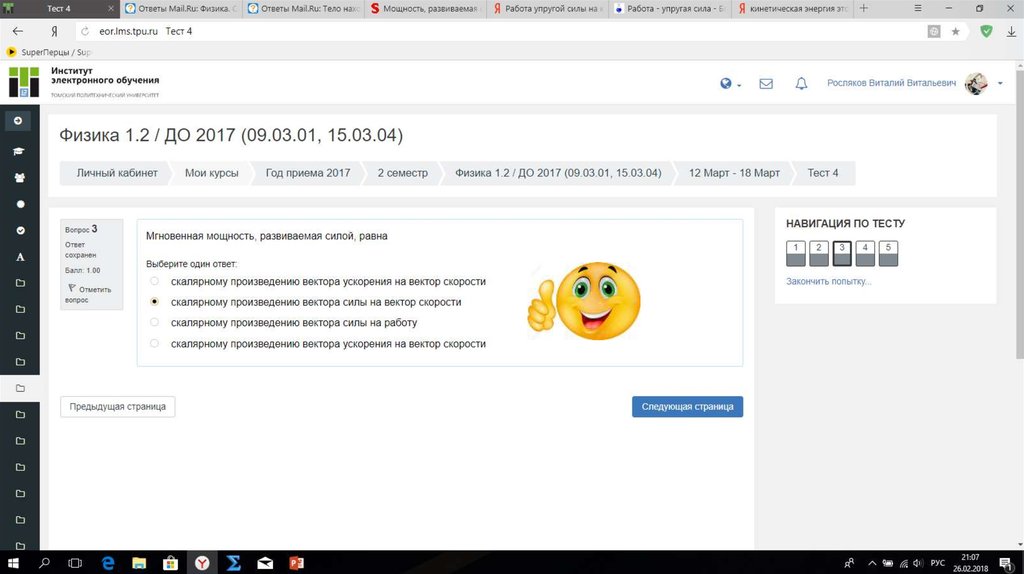Select answer вектора силы на работу
The width and height of the screenshot is (1024, 574).
point(154,323)
